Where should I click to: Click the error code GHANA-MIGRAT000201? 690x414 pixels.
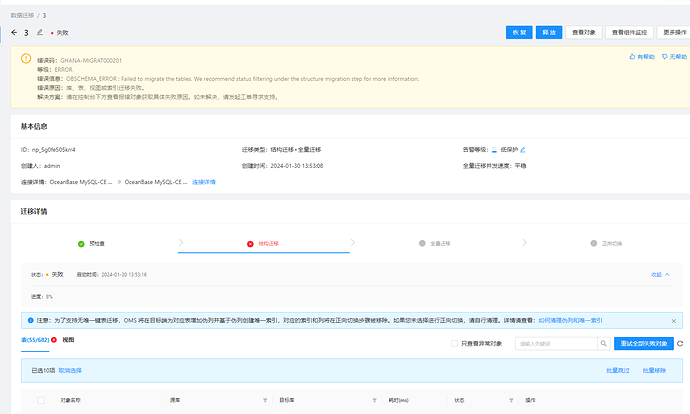click(91, 60)
